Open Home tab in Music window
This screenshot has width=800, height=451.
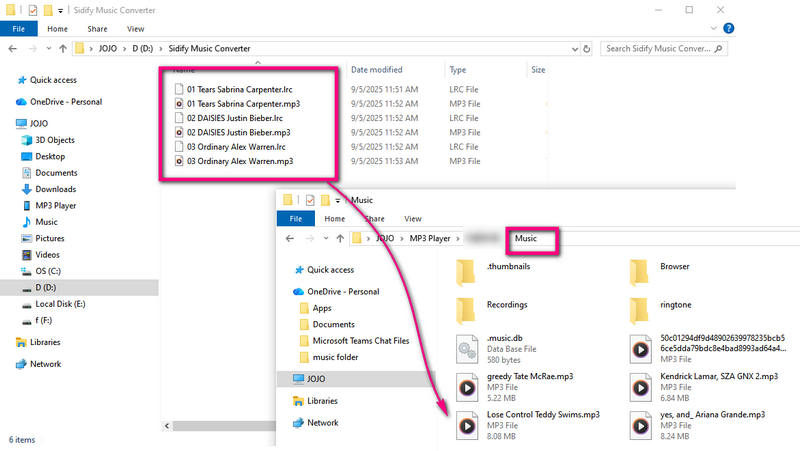(335, 219)
